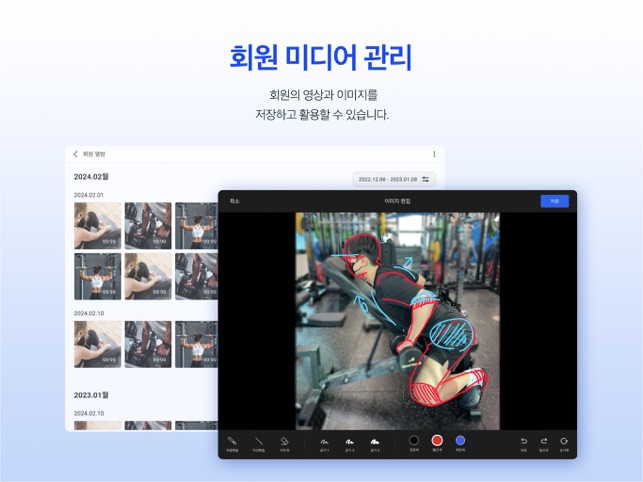Click the 회원 앨범 title text
643x482 pixels.
(x=94, y=154)
